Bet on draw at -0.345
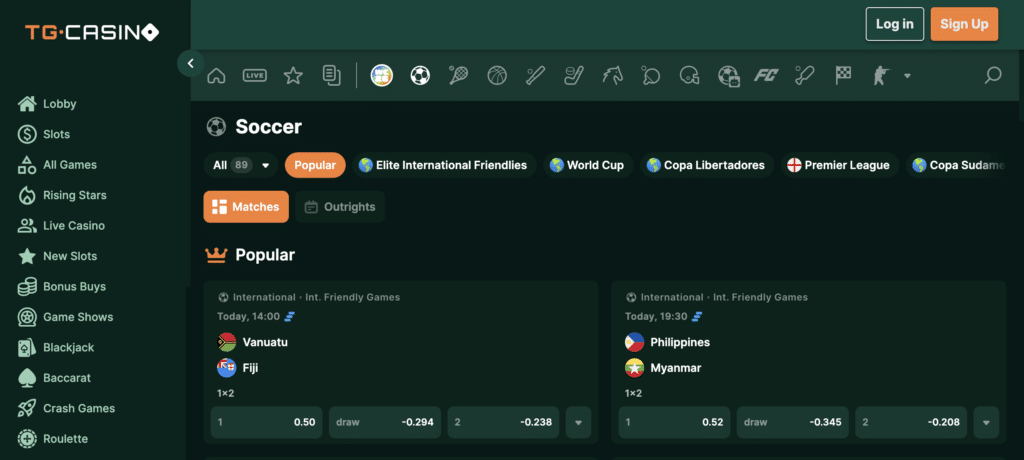Viewport: 1024px width, 460px height. 793,422
